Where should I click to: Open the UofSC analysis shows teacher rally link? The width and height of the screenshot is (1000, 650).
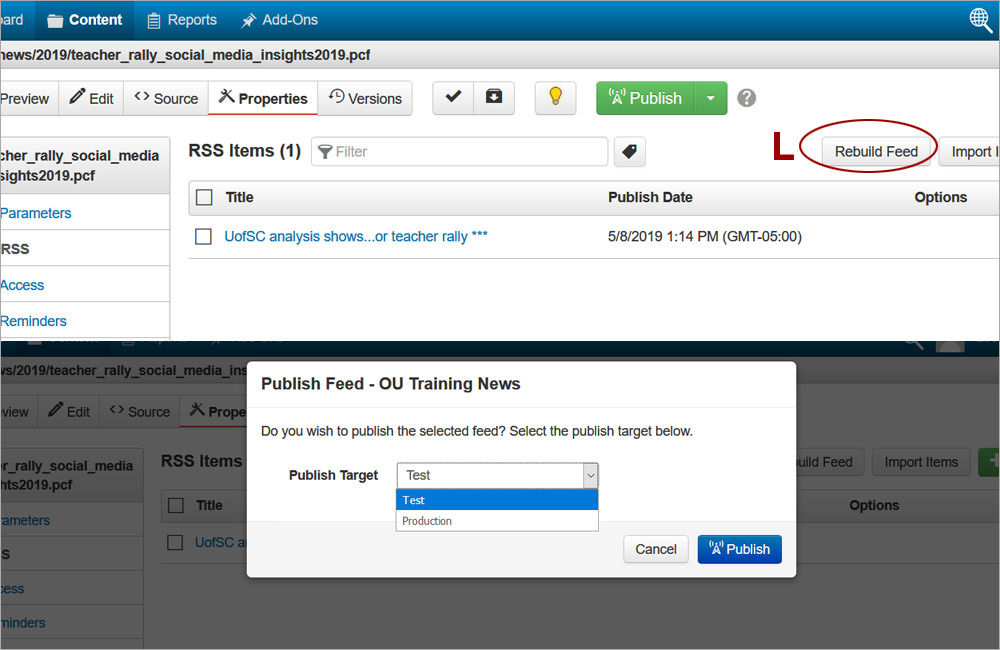pyautogui.click(x=356, y=237)
